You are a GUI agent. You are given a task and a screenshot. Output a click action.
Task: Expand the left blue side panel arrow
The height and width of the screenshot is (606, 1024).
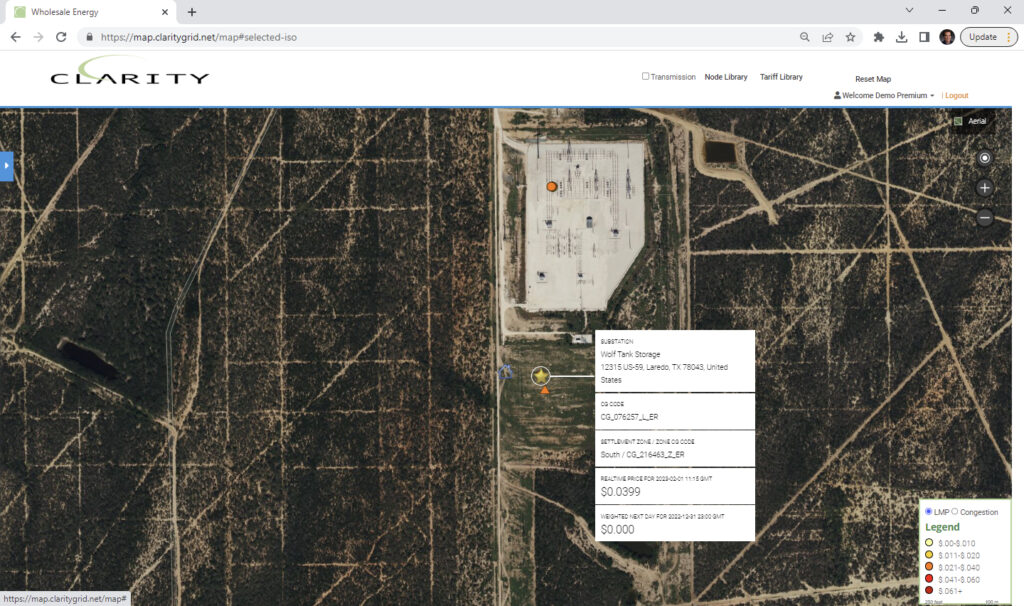(x=6, y=166)
